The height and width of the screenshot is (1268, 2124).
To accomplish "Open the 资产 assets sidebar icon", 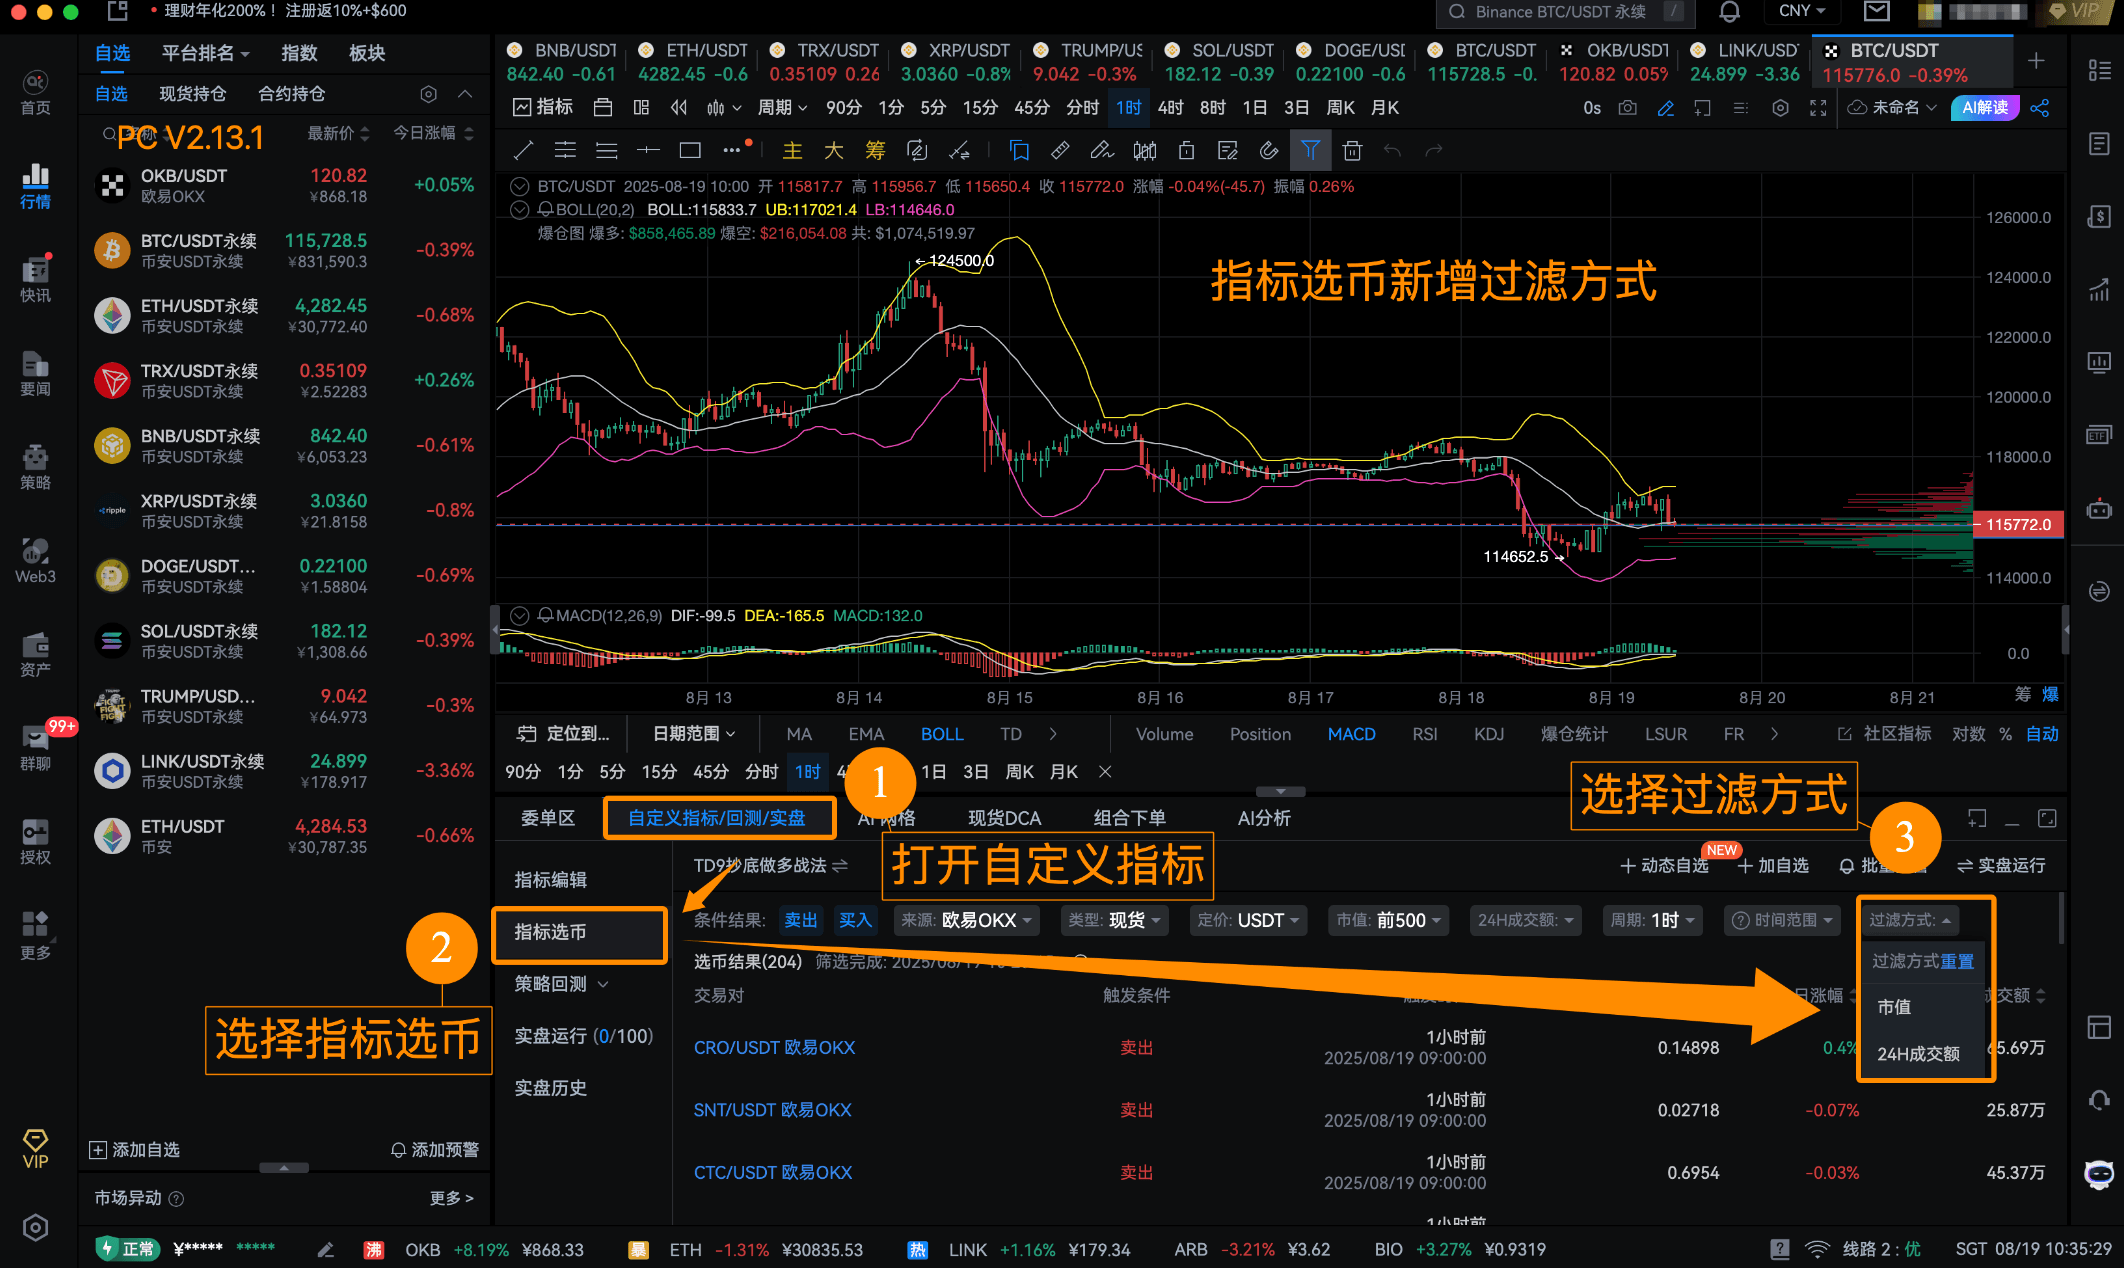I will pos(36,654).
